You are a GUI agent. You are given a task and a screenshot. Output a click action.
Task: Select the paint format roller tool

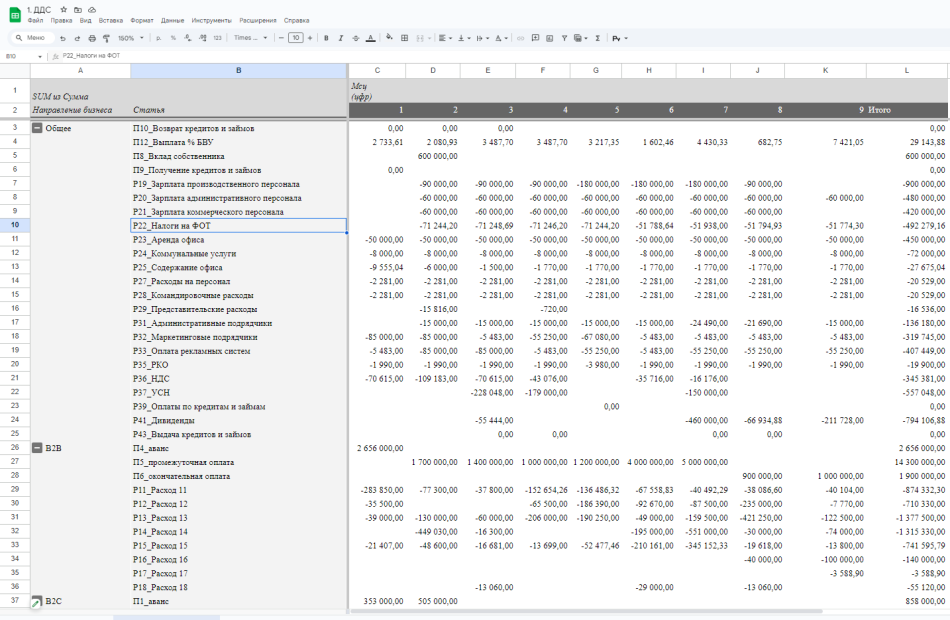[x=106, y=38]
